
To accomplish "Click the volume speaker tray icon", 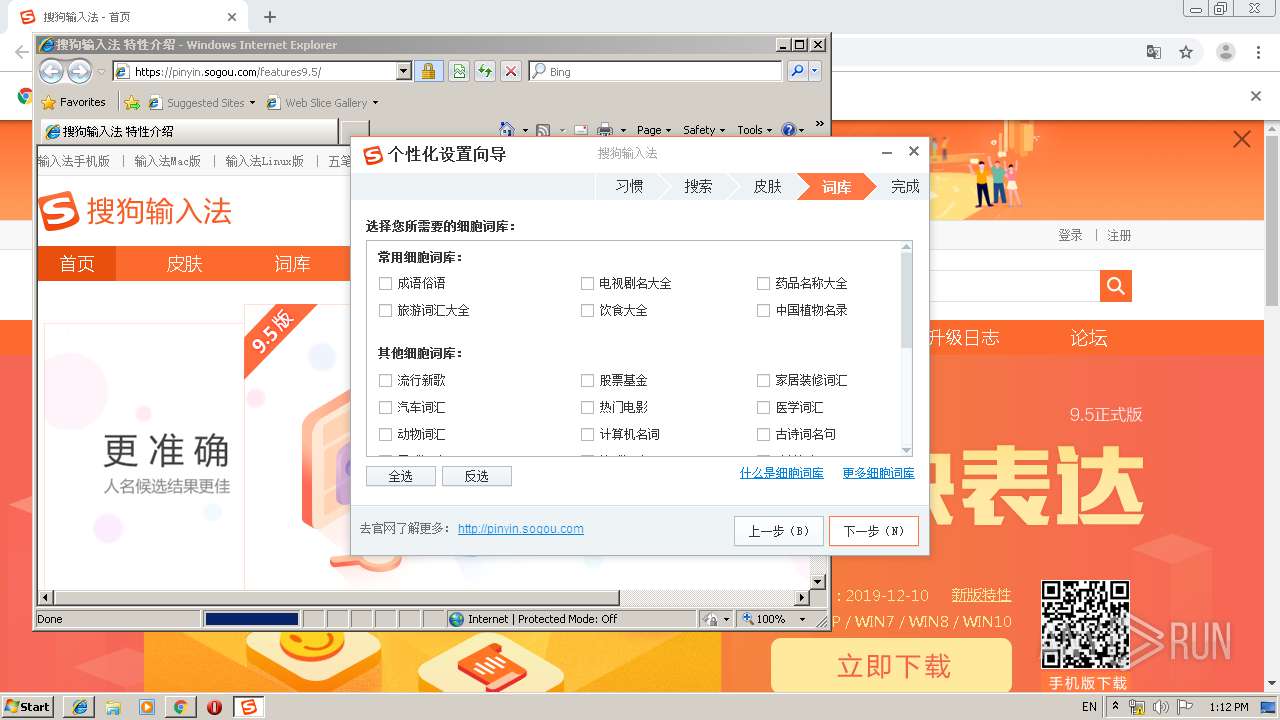I will pos(1161,707).
